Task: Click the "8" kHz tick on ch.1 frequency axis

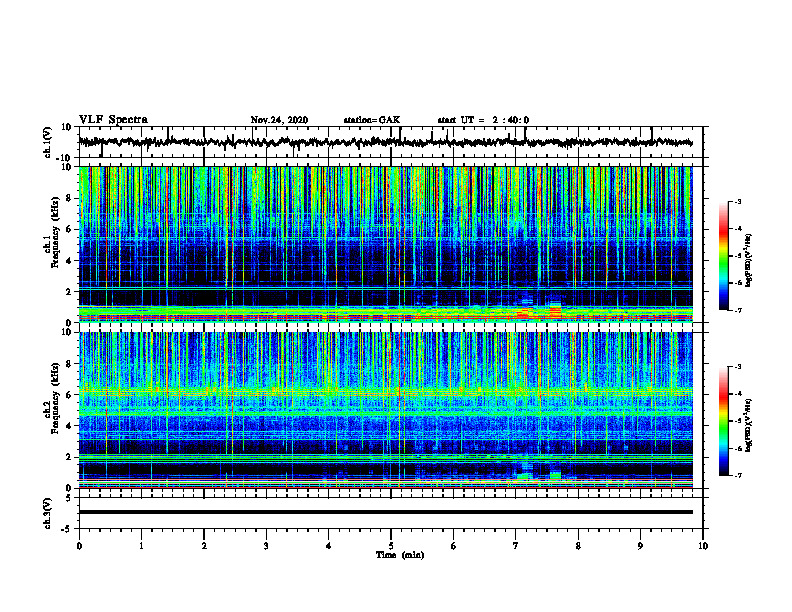Action: (70, 198)
